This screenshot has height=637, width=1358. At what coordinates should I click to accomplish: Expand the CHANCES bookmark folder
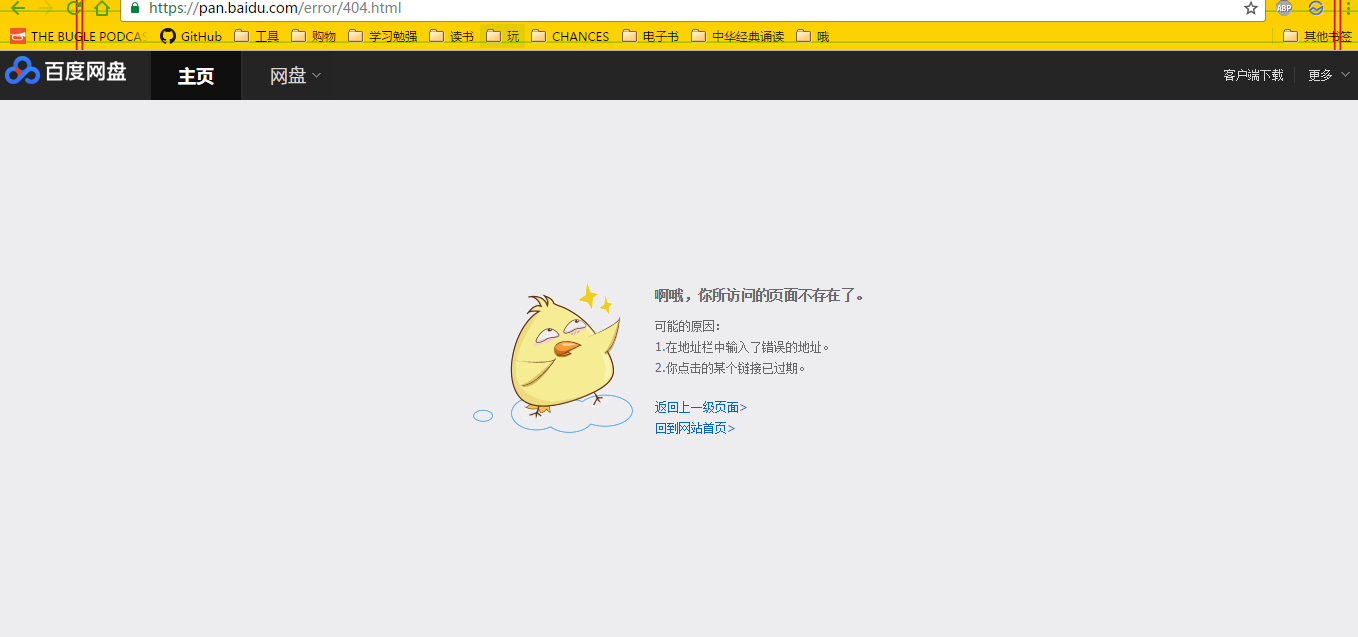(570, 36)
